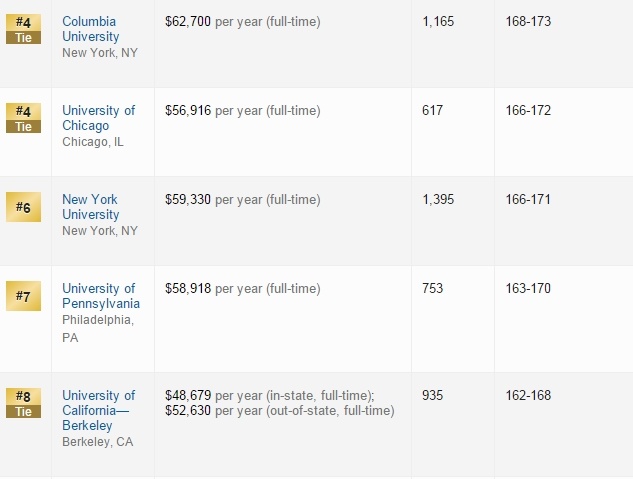The image size is (633, 479).
Task: Select the $59,330 tuition for NYU
Action: pyautogui.click(x=188, y=199)
